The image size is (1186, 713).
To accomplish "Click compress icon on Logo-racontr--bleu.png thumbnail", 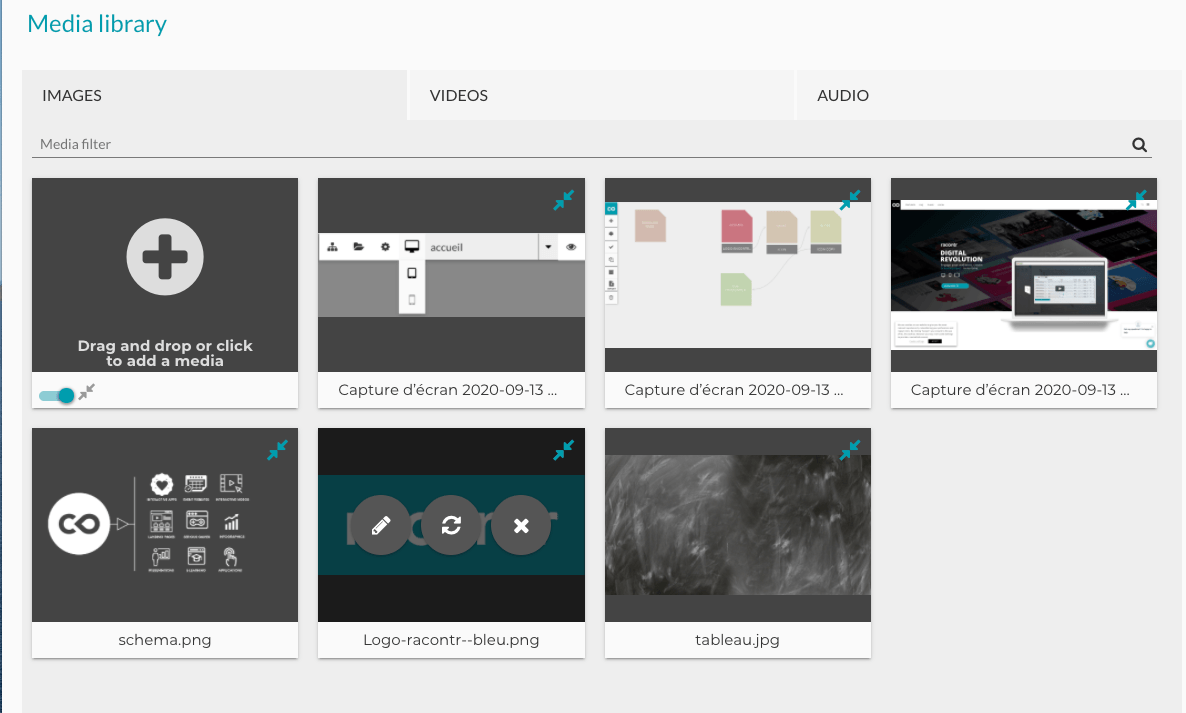I will 564,451.
